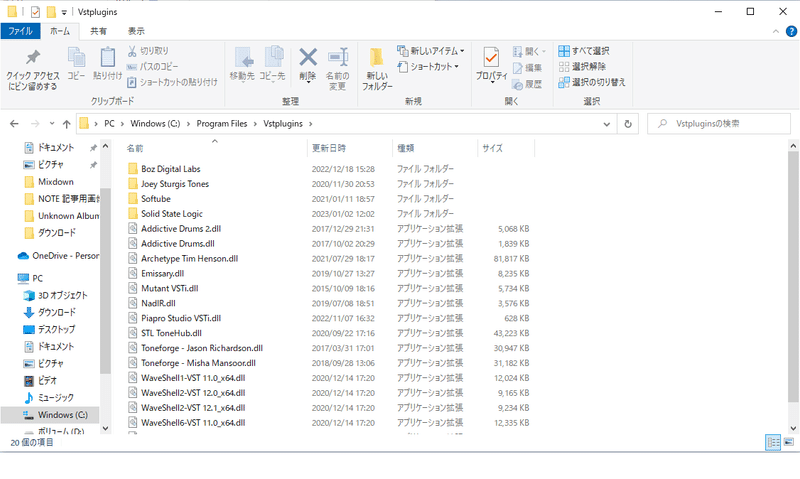800x479 pixels.
Task: Switch to the Share (共有) tab
Action: [98, 31]
